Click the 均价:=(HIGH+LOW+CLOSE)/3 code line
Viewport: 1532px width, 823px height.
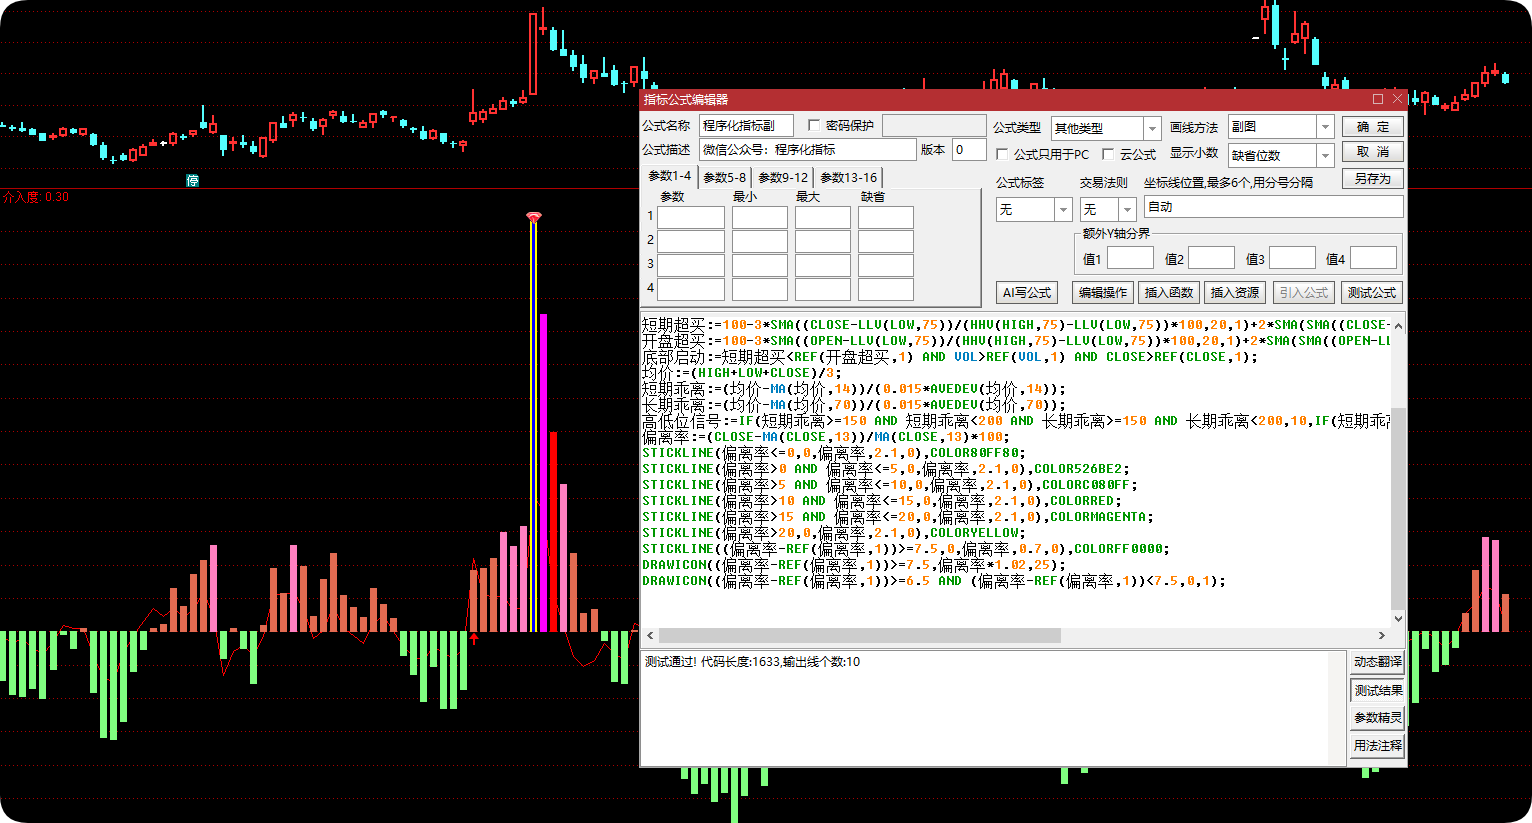[x=742, y=373]
